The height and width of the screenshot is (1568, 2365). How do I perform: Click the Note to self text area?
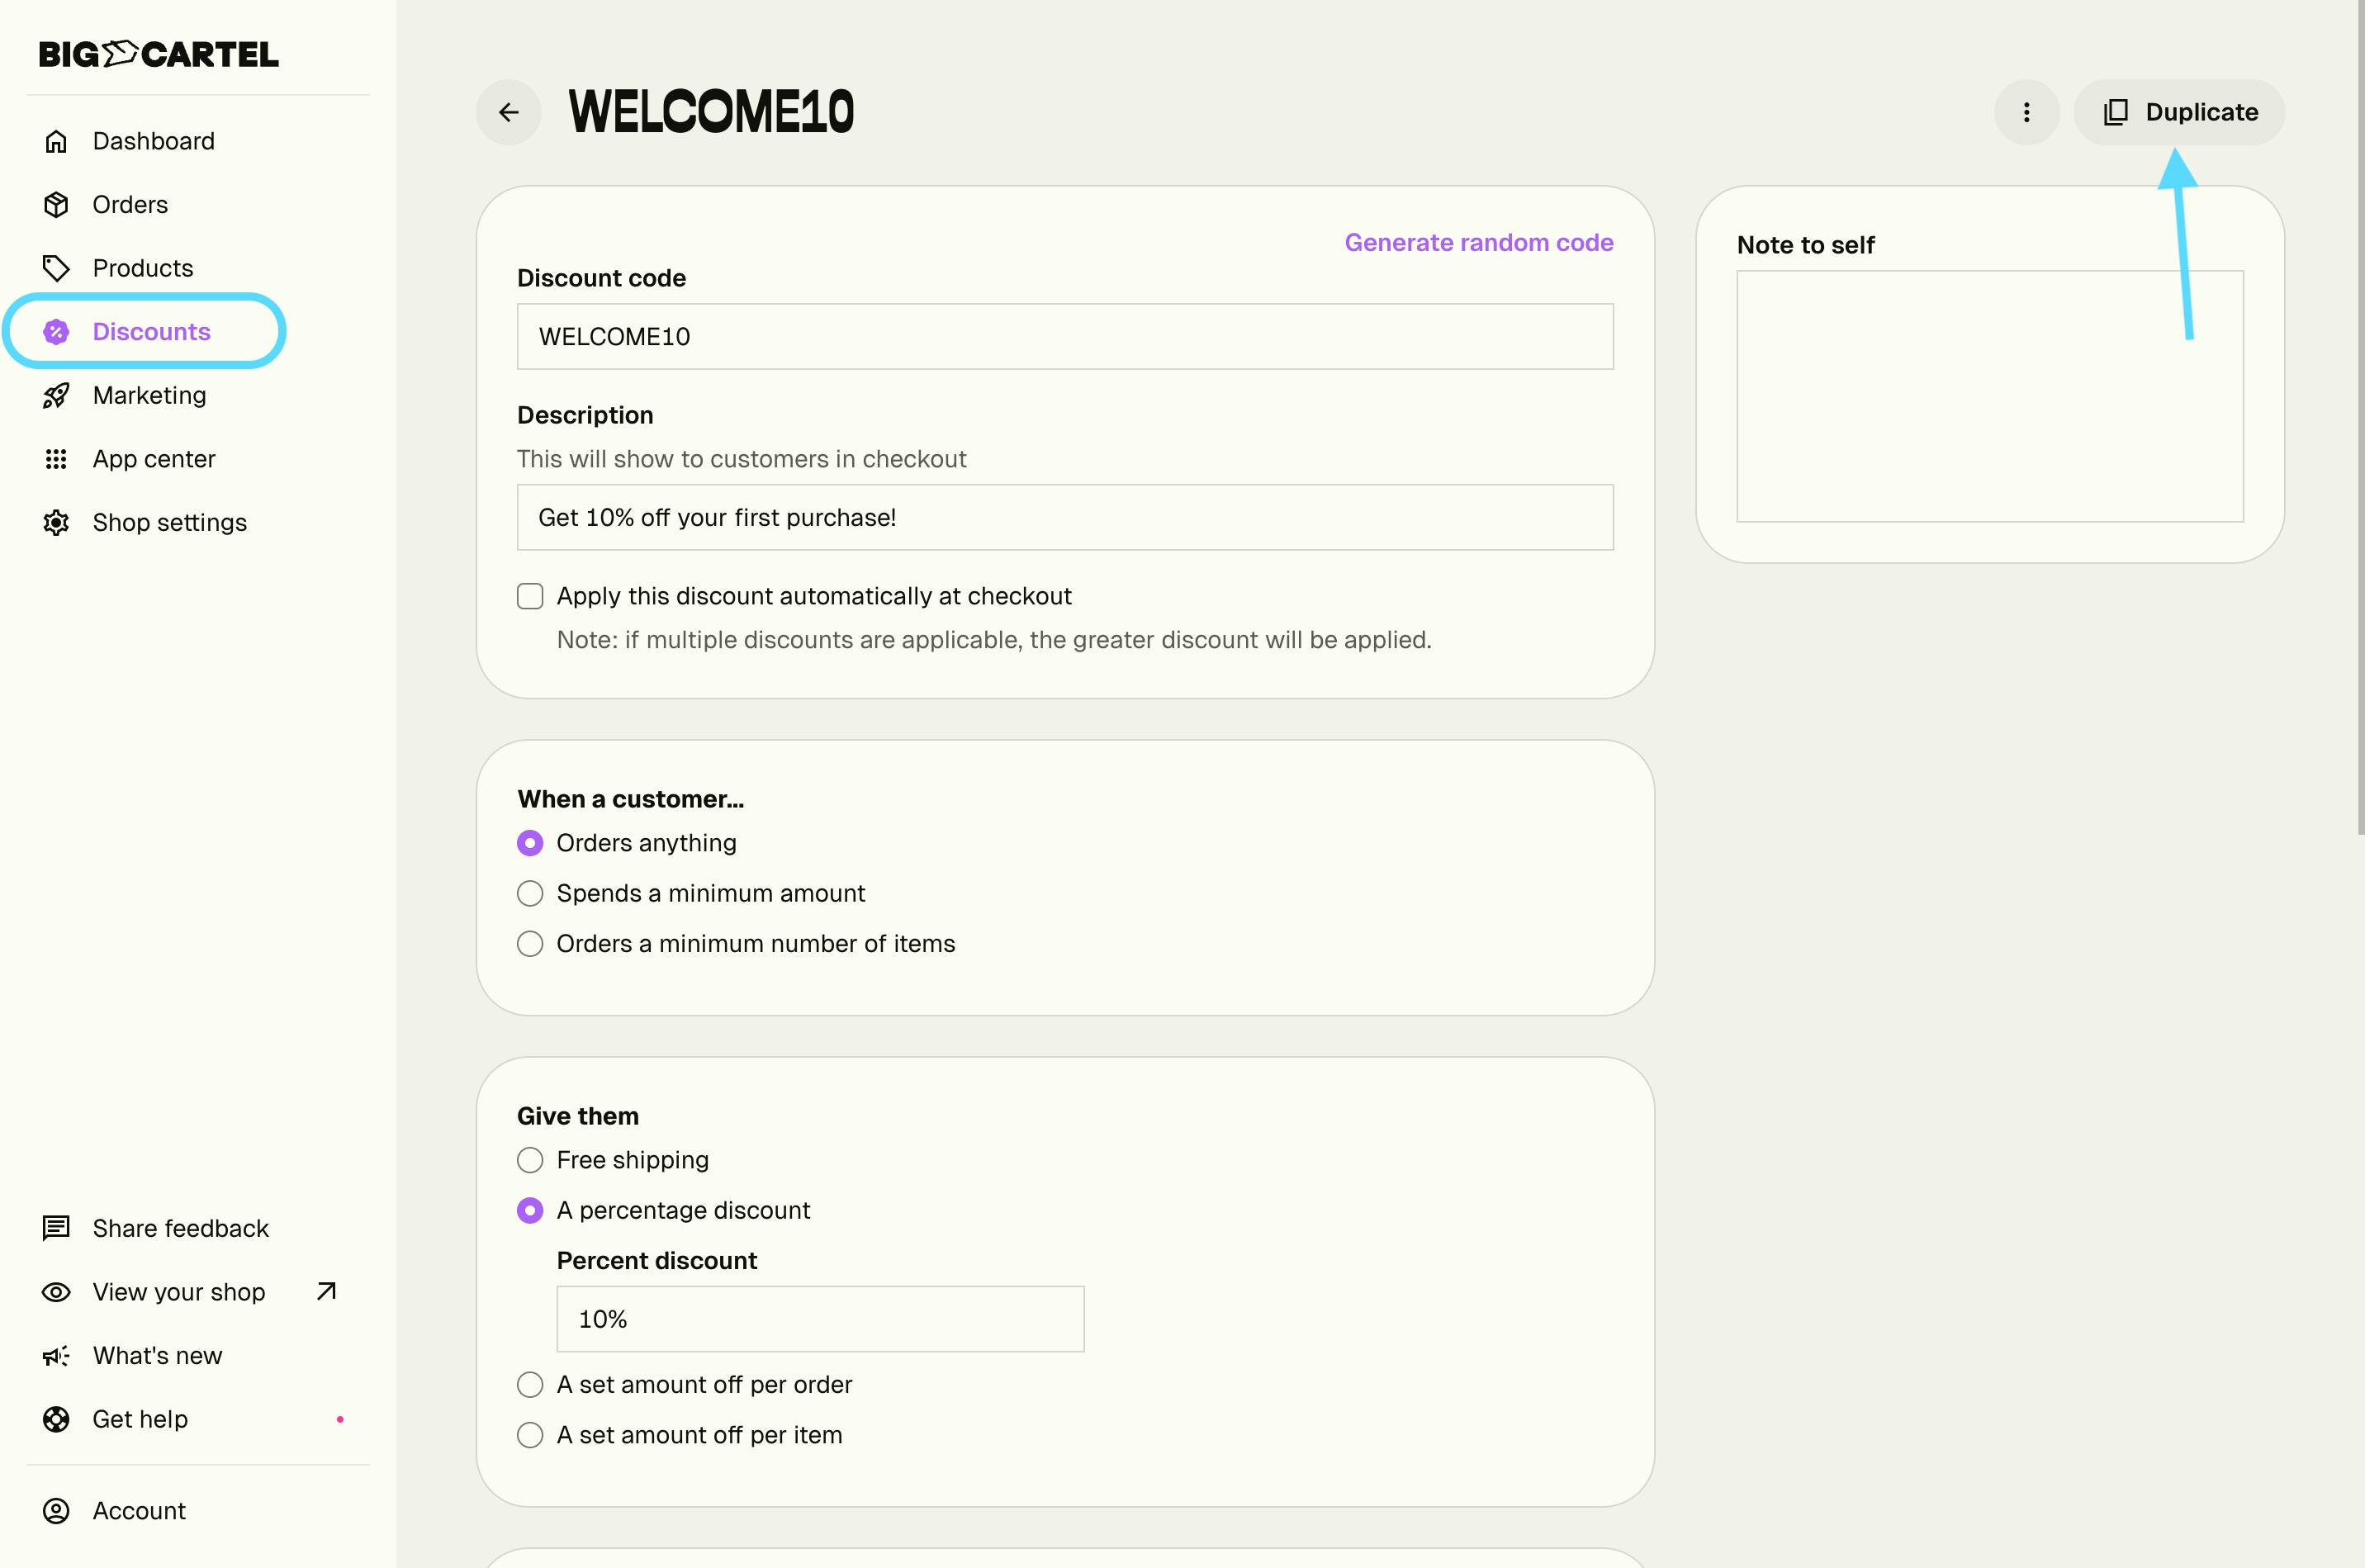coord(1989,396)
